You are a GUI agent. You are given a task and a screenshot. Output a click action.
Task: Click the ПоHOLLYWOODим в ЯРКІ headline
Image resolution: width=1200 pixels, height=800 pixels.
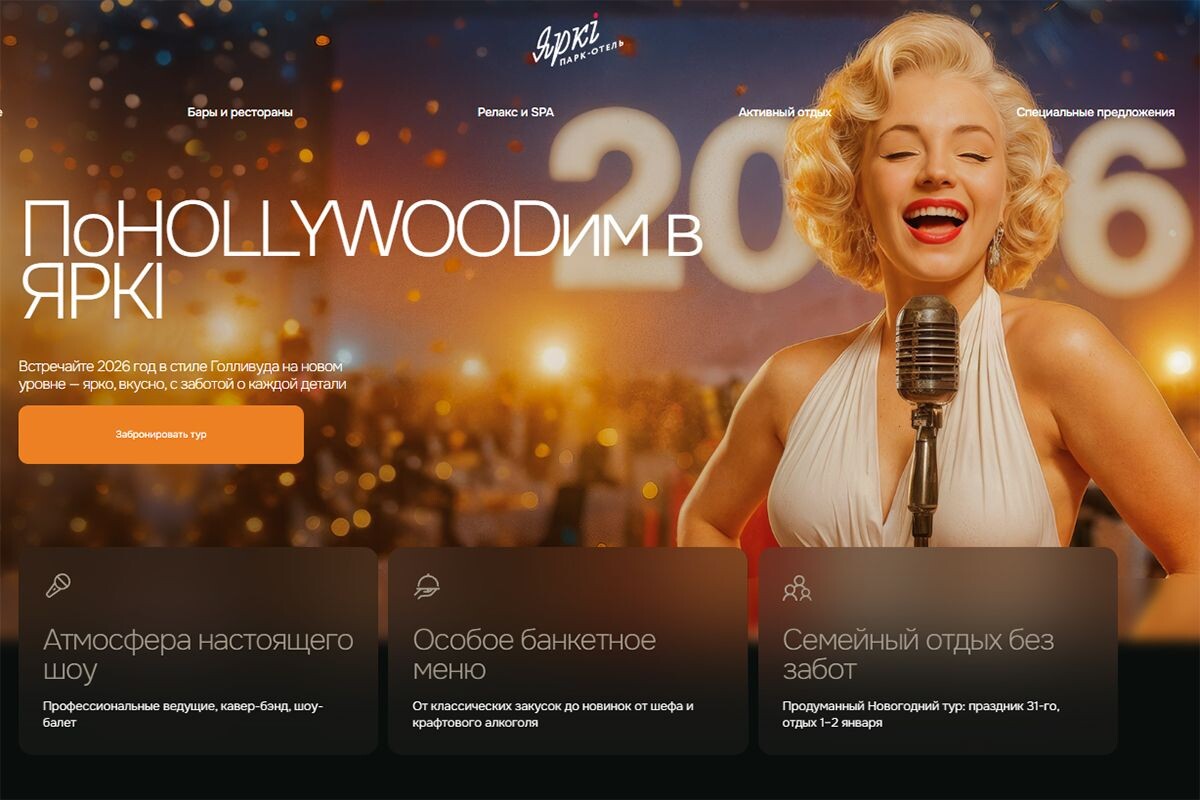360,262
